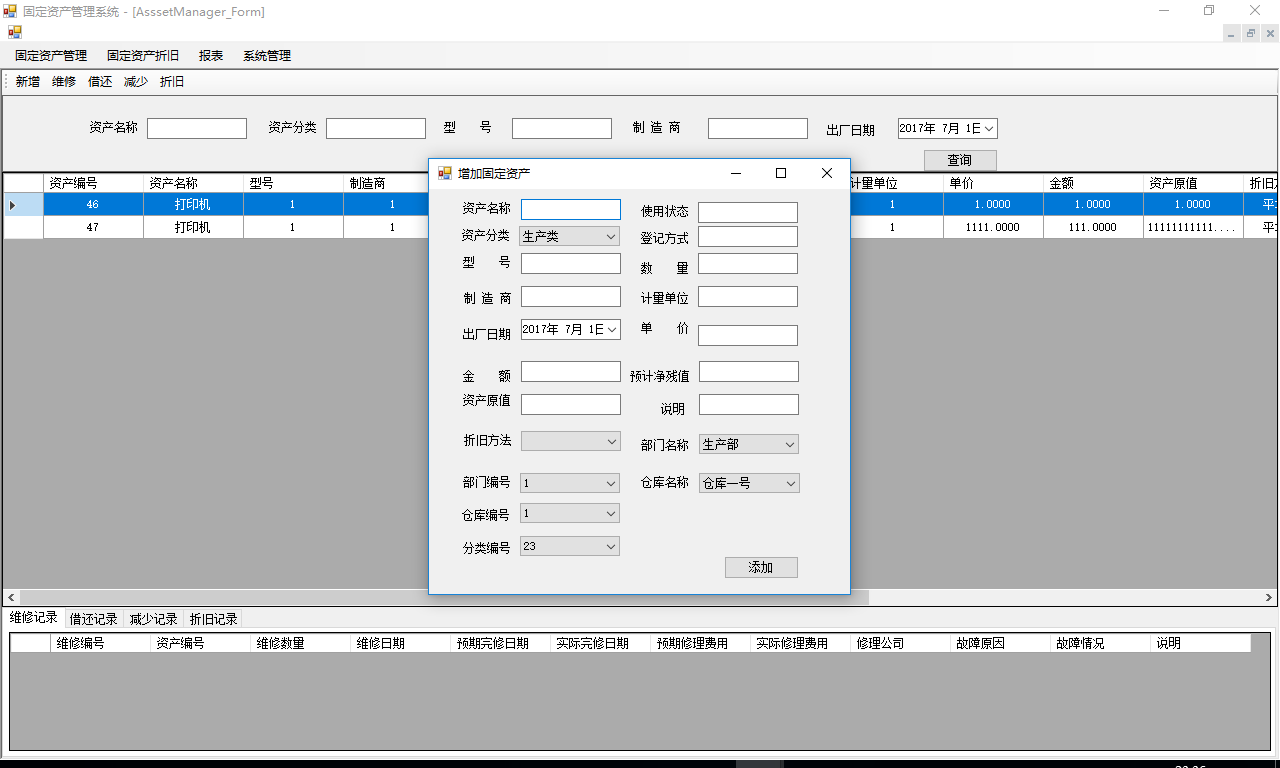Click the app icon in the main title bar
The width and height of the screenshot is (1280, 768).
[10, 12]
